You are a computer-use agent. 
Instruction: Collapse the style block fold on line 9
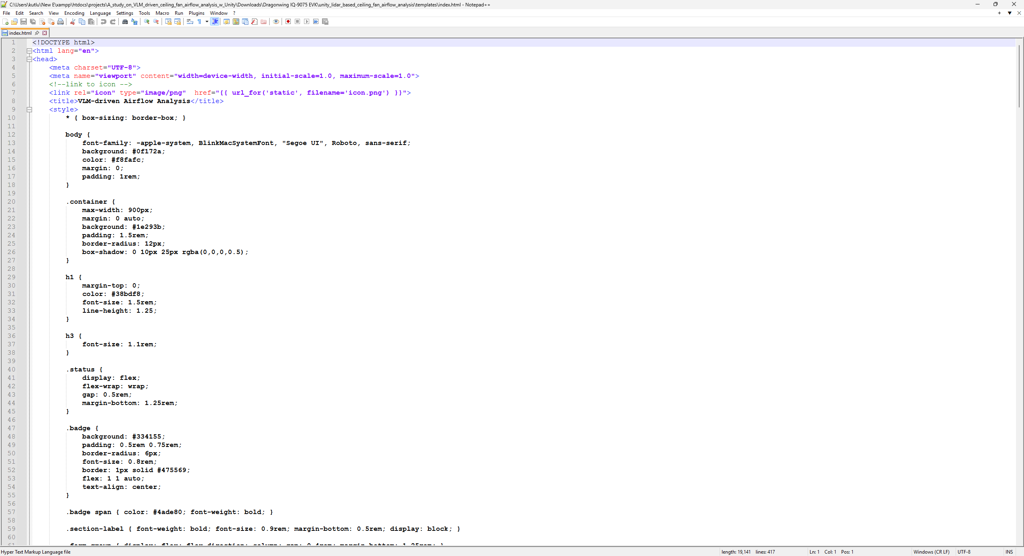pyautogui.click(x=29, y=110)
